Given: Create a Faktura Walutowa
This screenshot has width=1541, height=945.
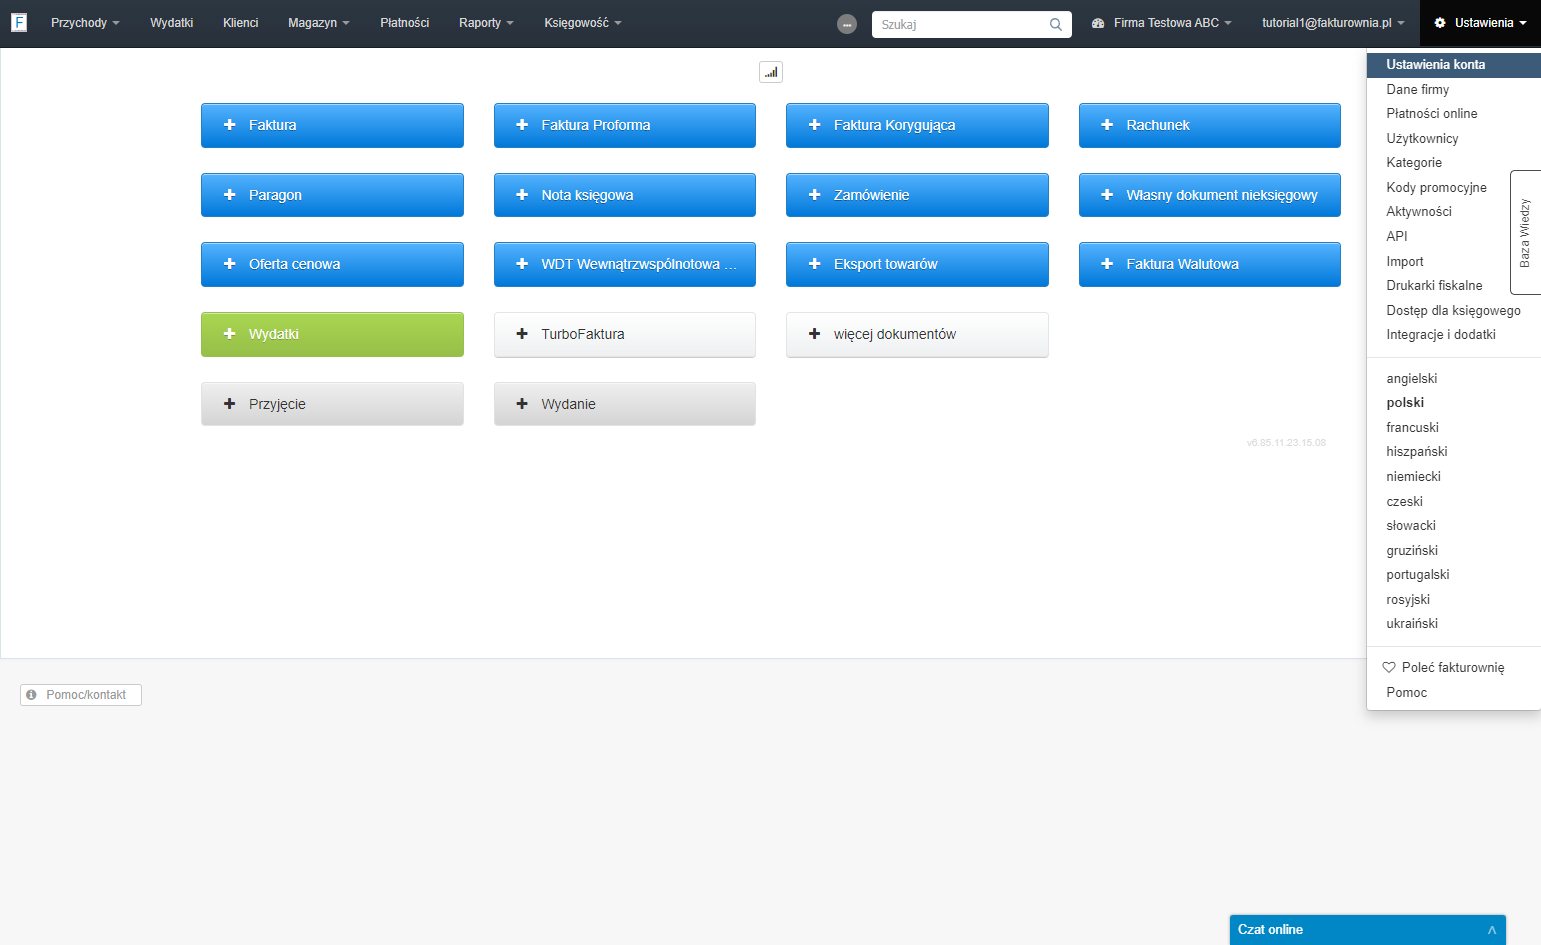Looking at the screenshot, I should pyautogui.click(x=1210, y=264).
